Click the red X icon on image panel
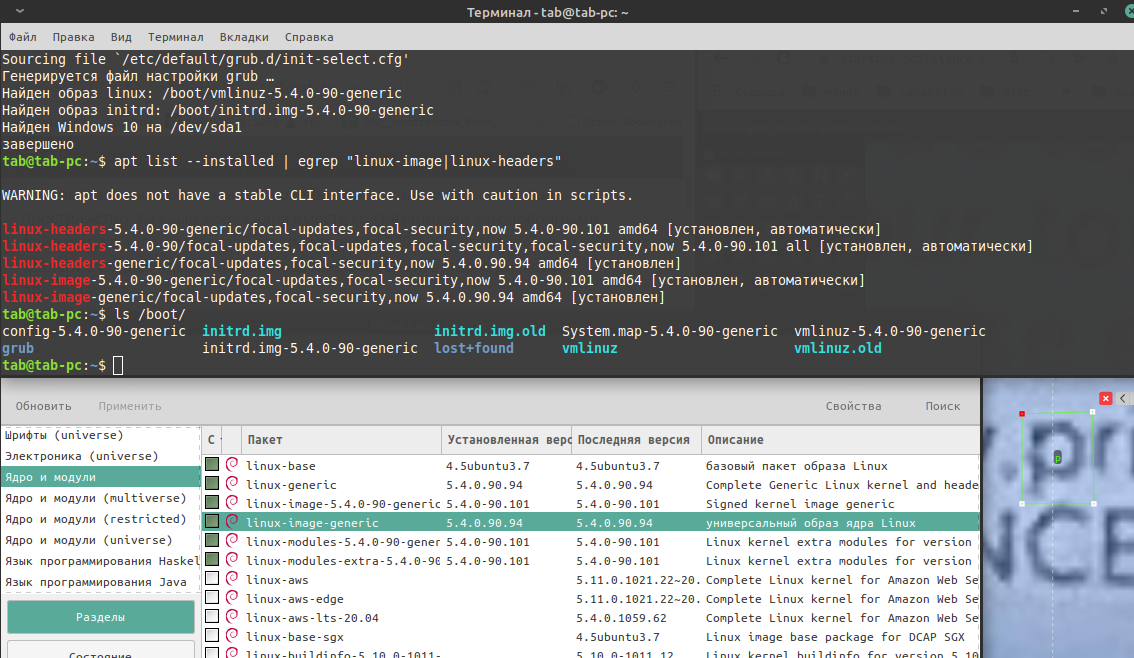 (x=1106, y=398)
